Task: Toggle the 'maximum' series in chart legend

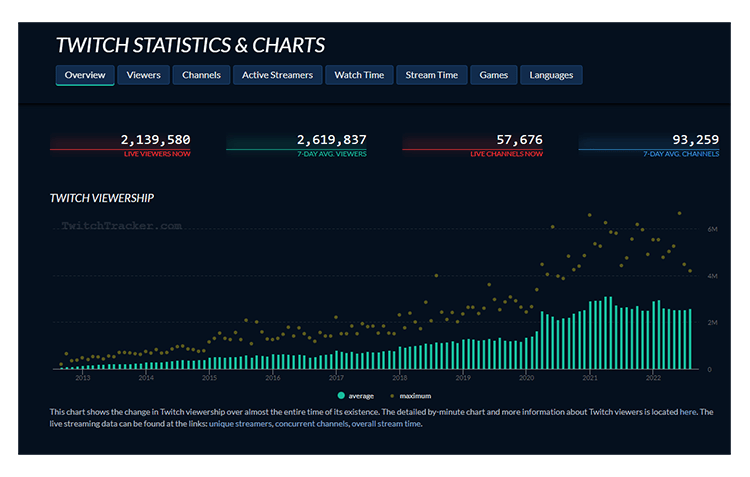Action: click(x=410, y=396)
